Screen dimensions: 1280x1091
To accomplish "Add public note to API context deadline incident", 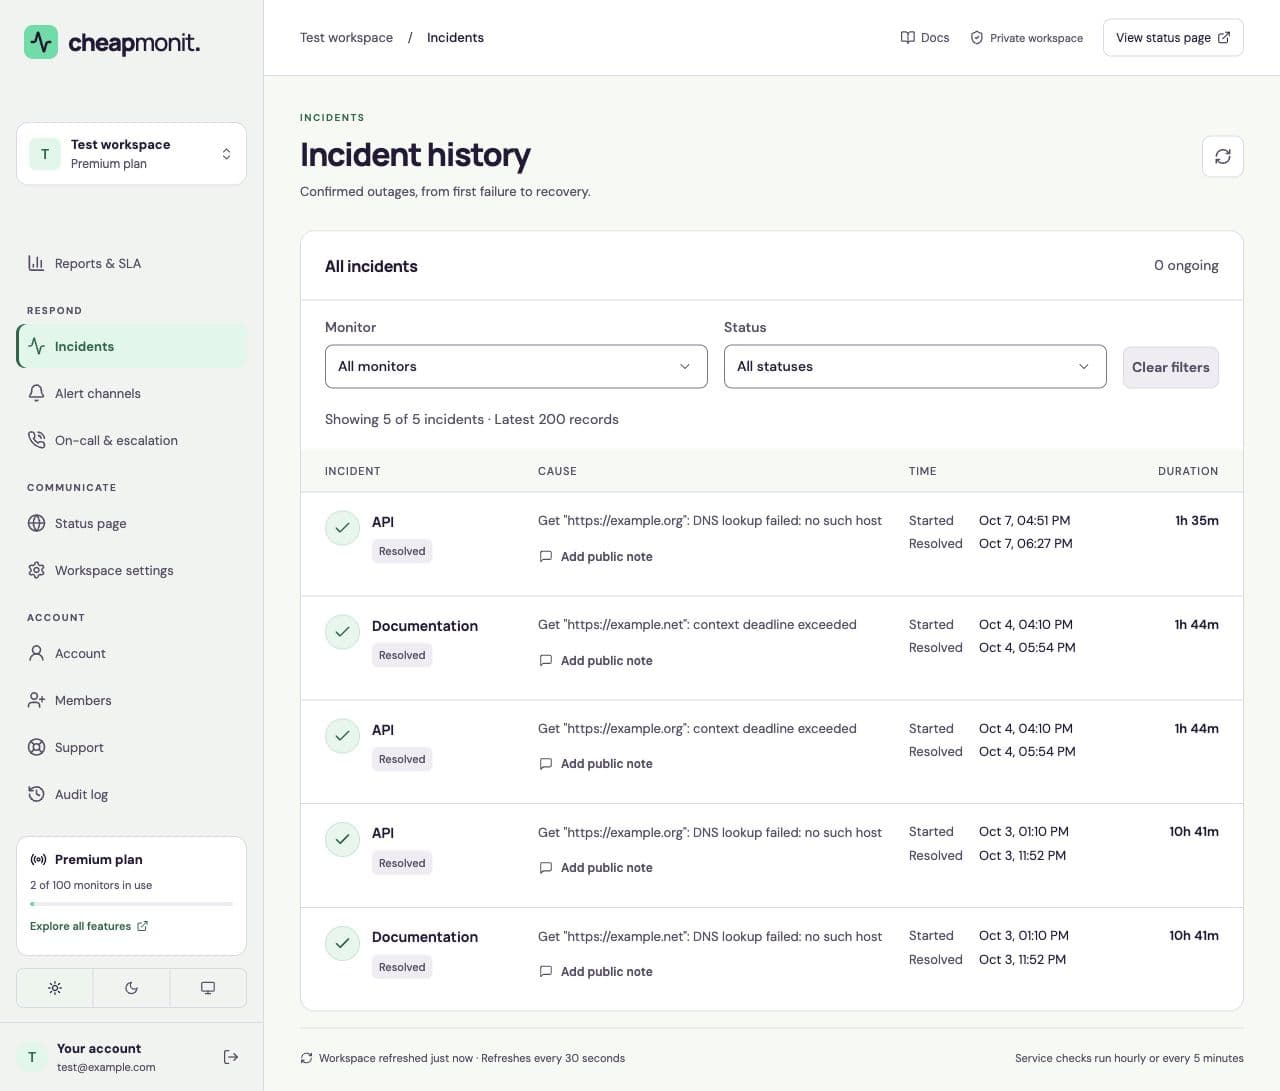I will point(596,764).
